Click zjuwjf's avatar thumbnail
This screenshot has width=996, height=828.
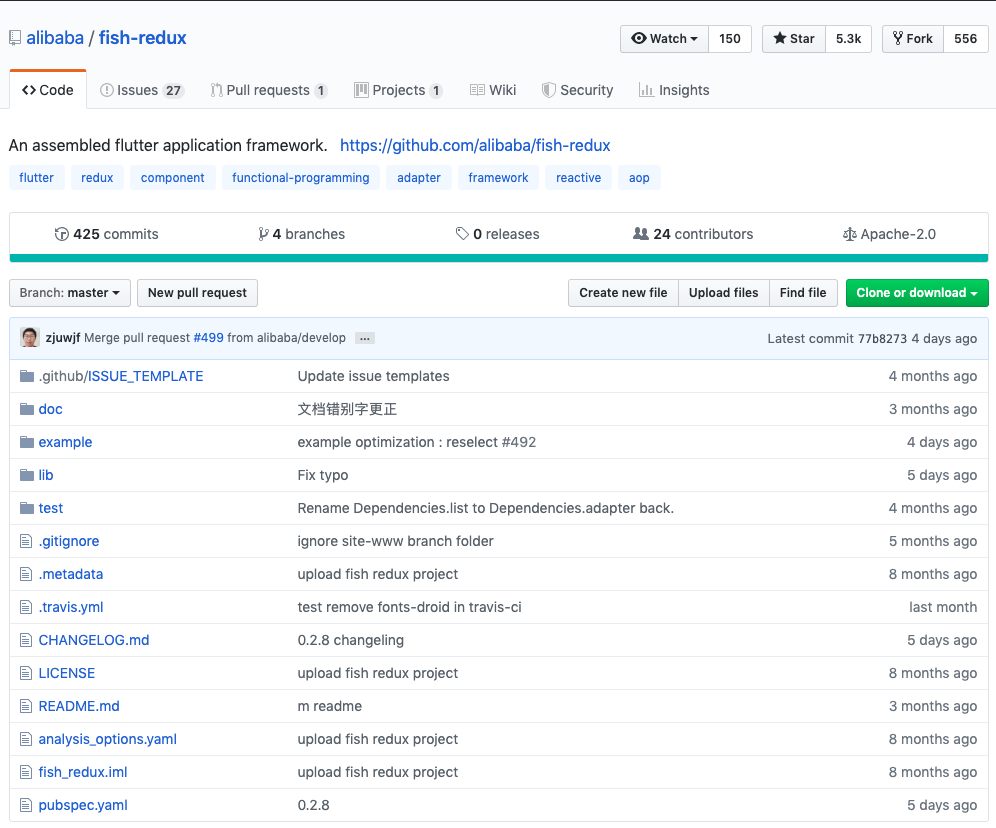coord(30,338)
